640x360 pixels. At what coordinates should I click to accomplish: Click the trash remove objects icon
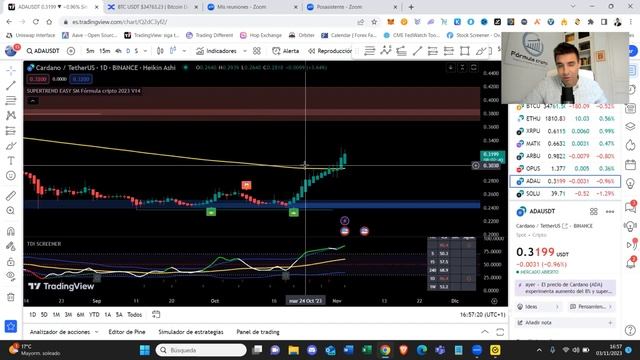[x=11, y=297]
